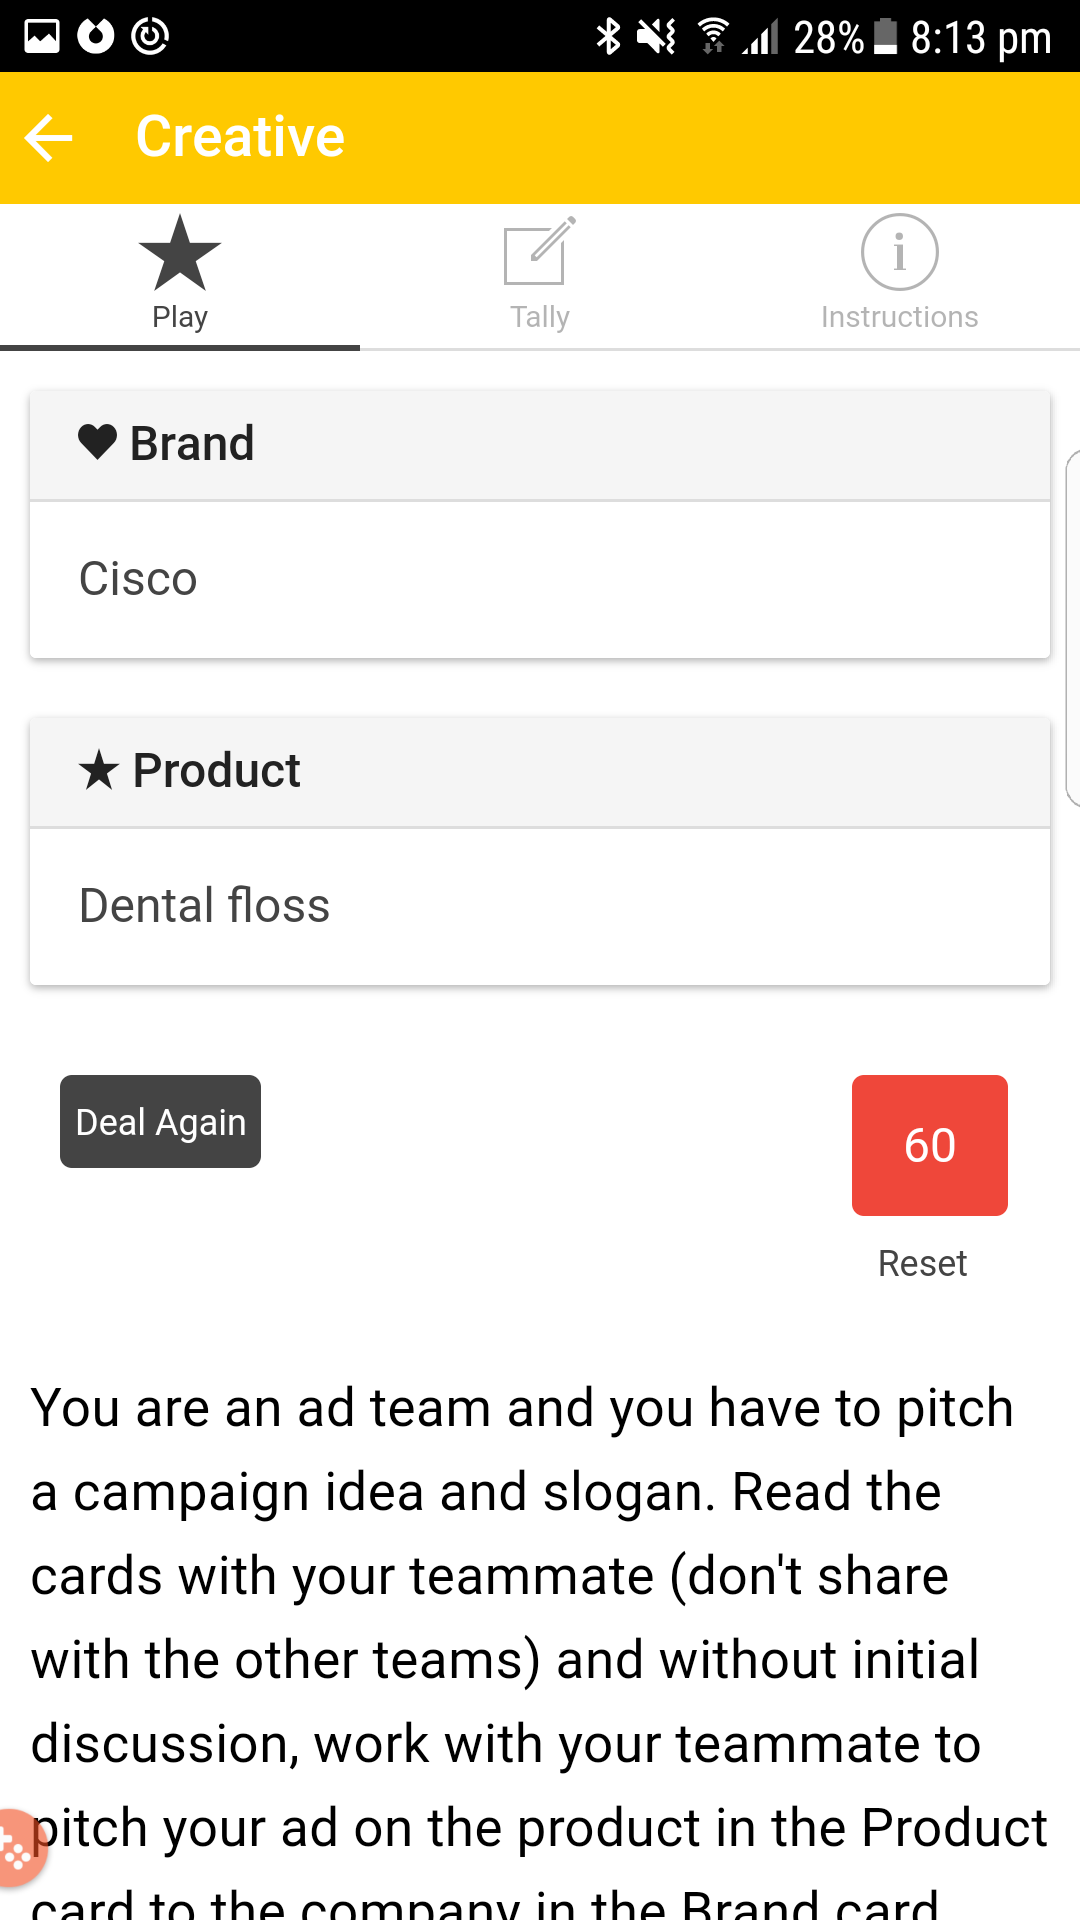Image resolution: width=1080 pixels, height=1920 pixels.
Task: Tap the Dental floss product card
Action: (540, 906)
